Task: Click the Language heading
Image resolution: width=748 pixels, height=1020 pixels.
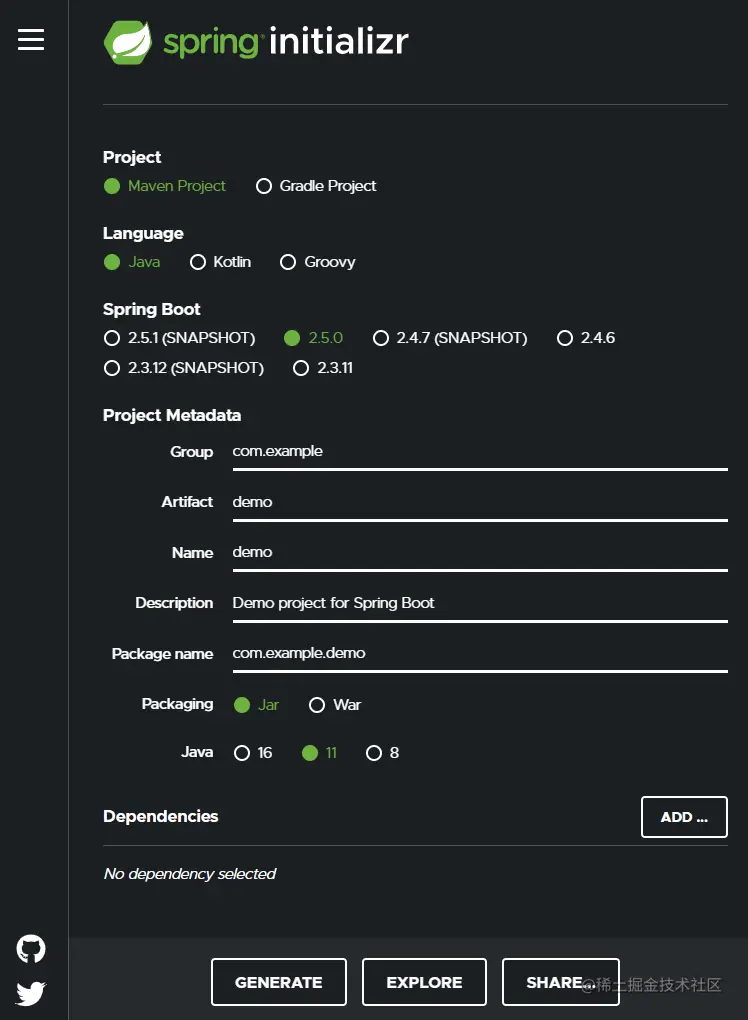Action: (143, 233)
